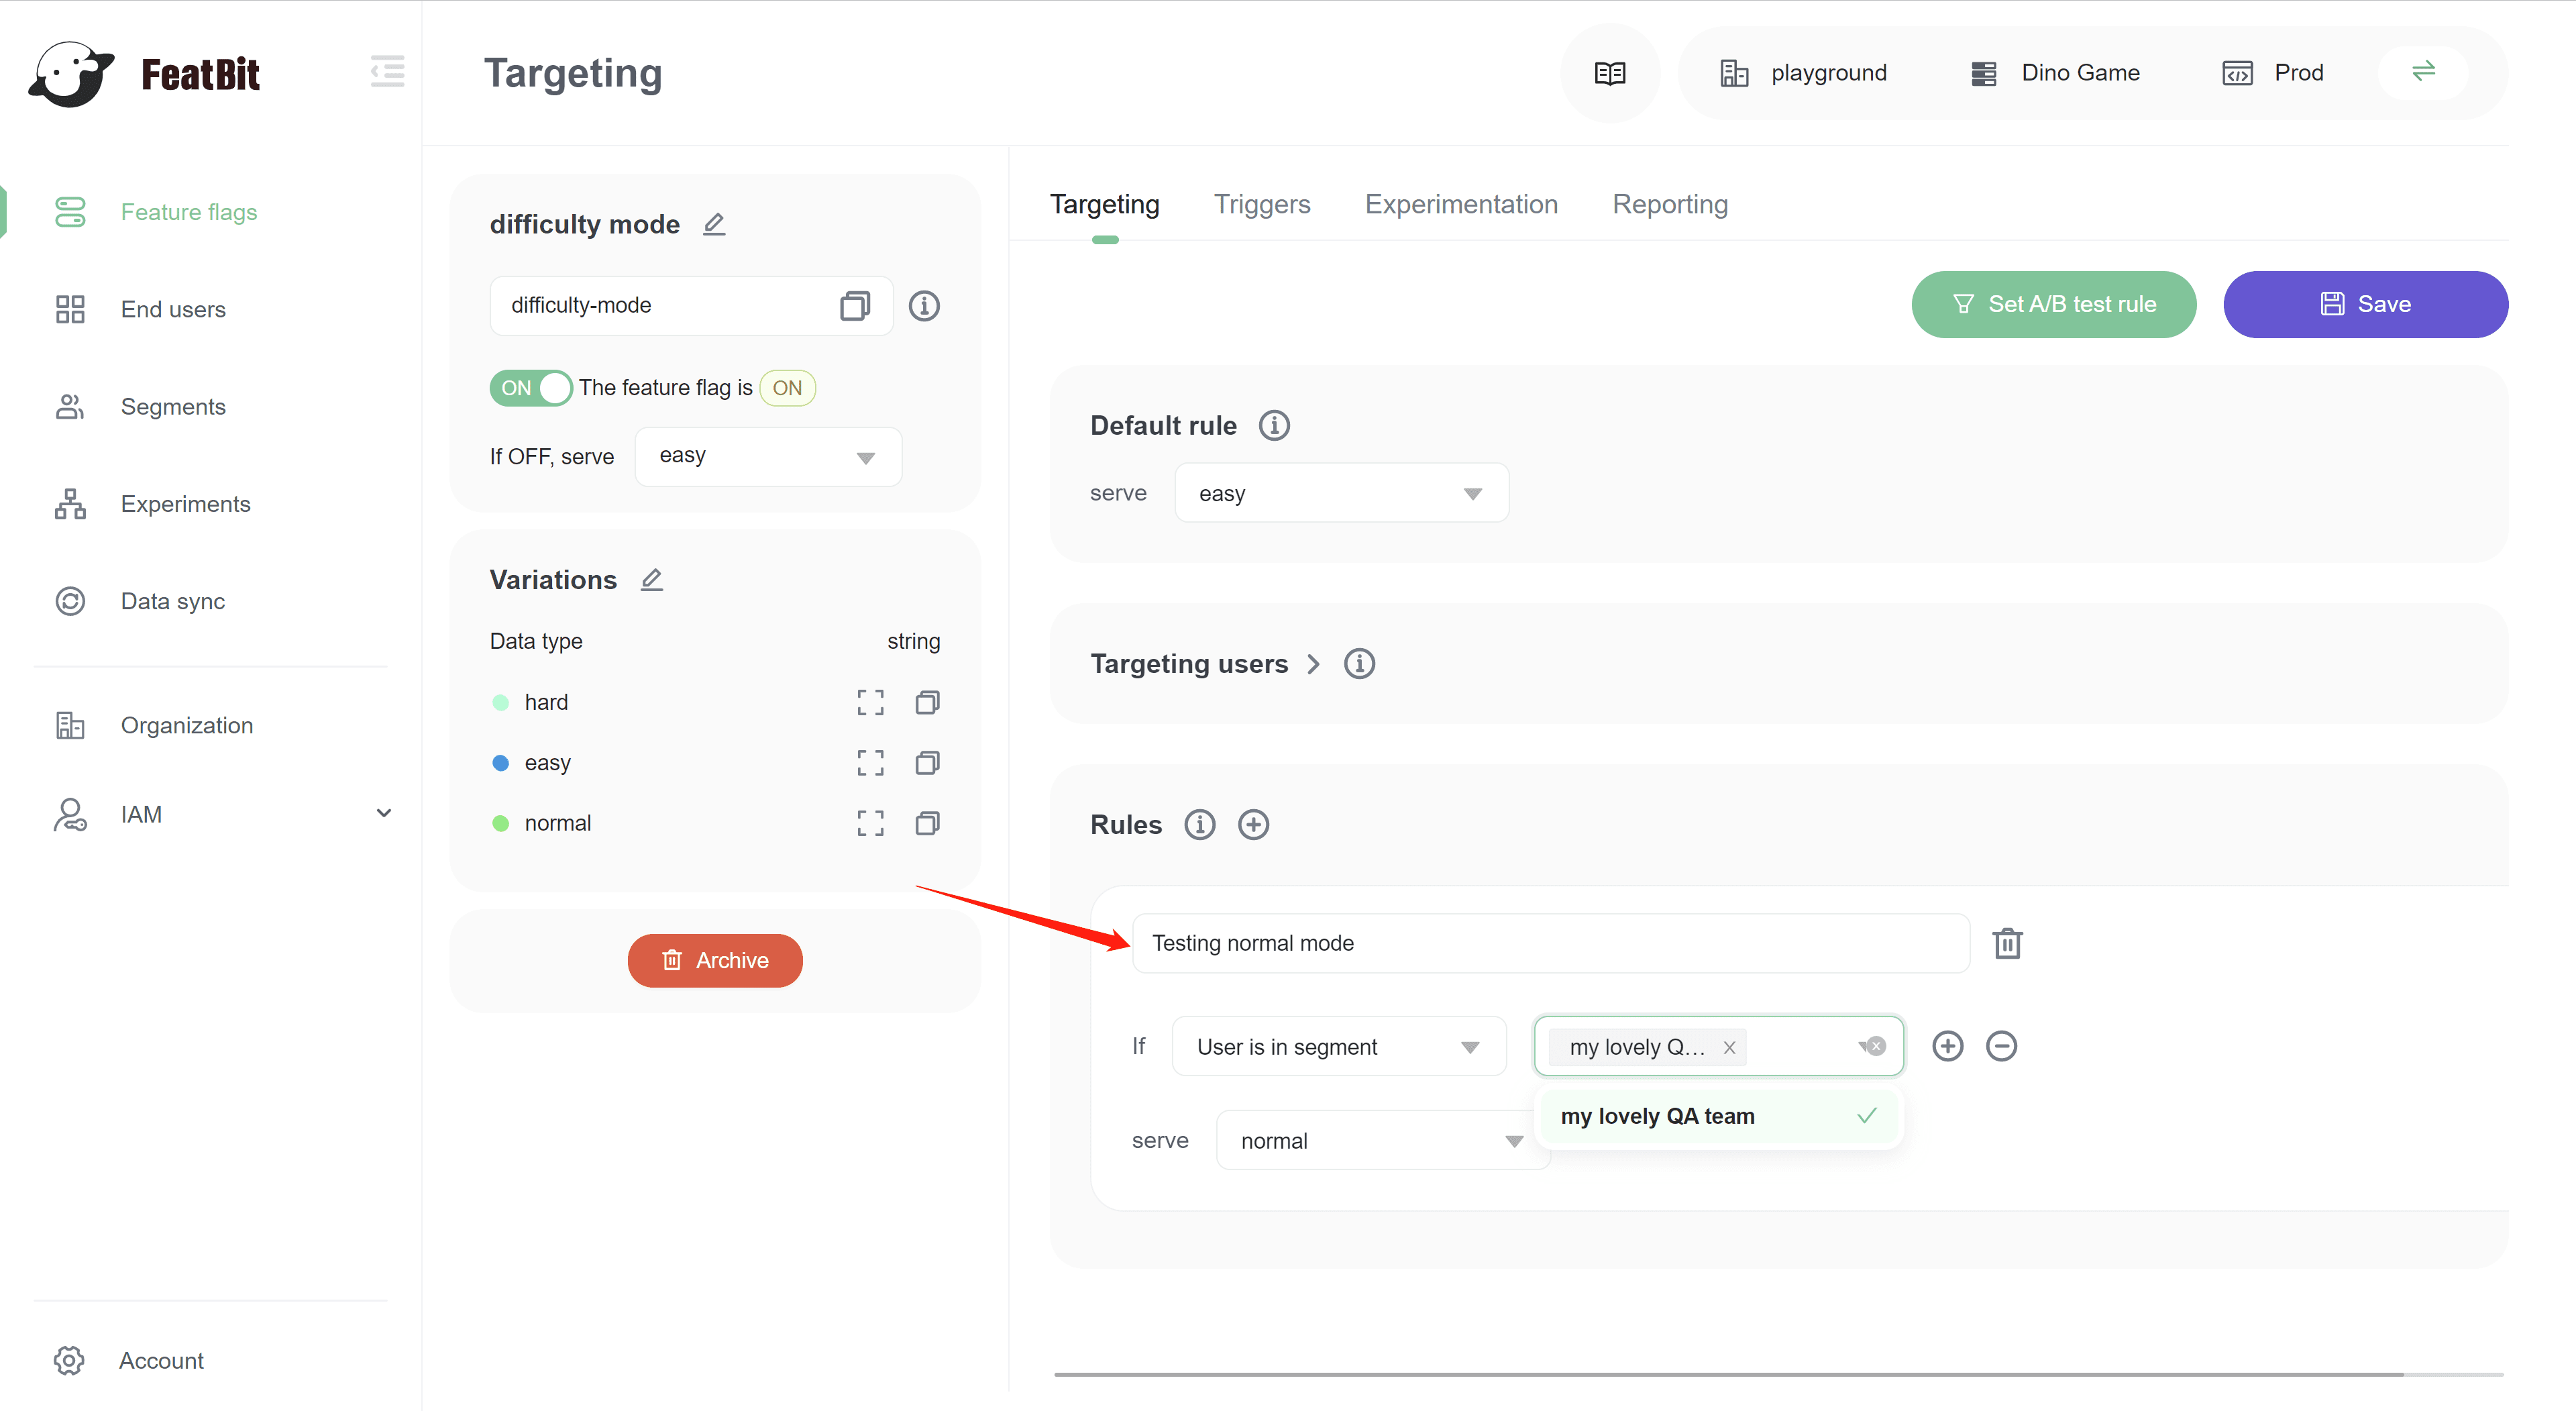Remove the condition using the minus icon
This screenshot has width=2576, height=1411.
[2001, 1046]
